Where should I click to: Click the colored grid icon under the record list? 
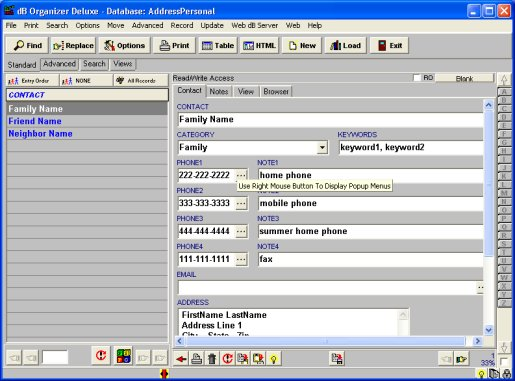[124, 356]
